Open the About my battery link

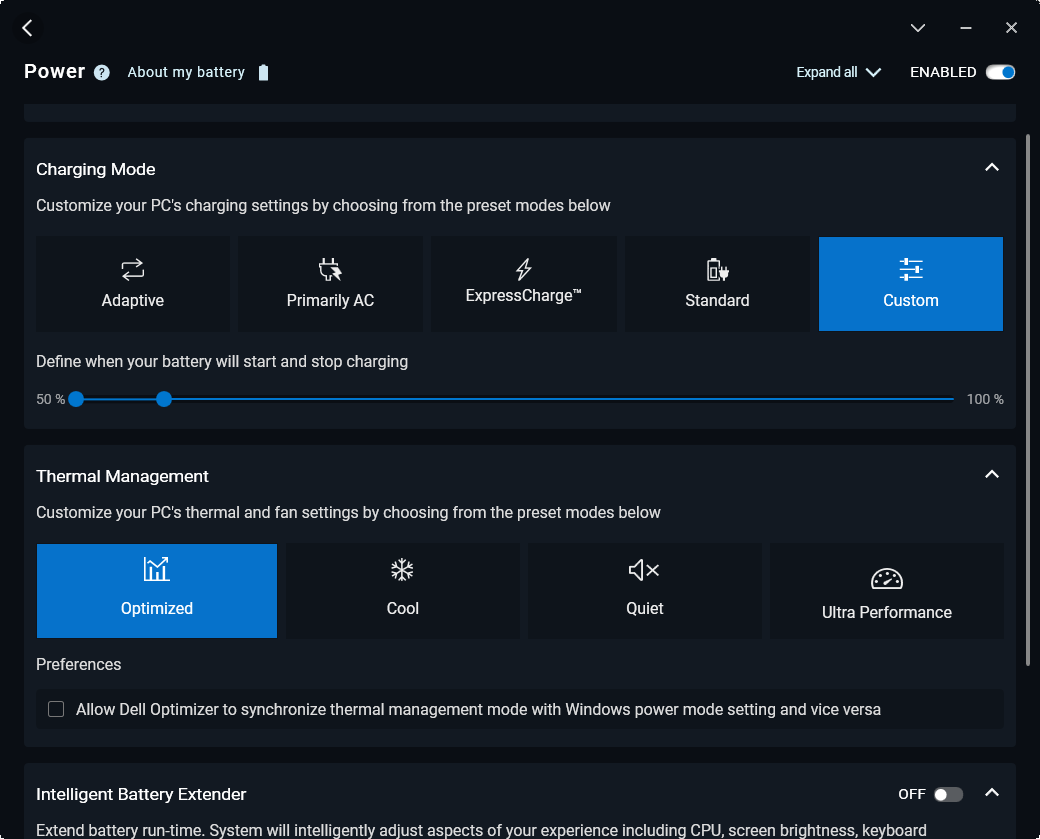[x=187, y=72]
